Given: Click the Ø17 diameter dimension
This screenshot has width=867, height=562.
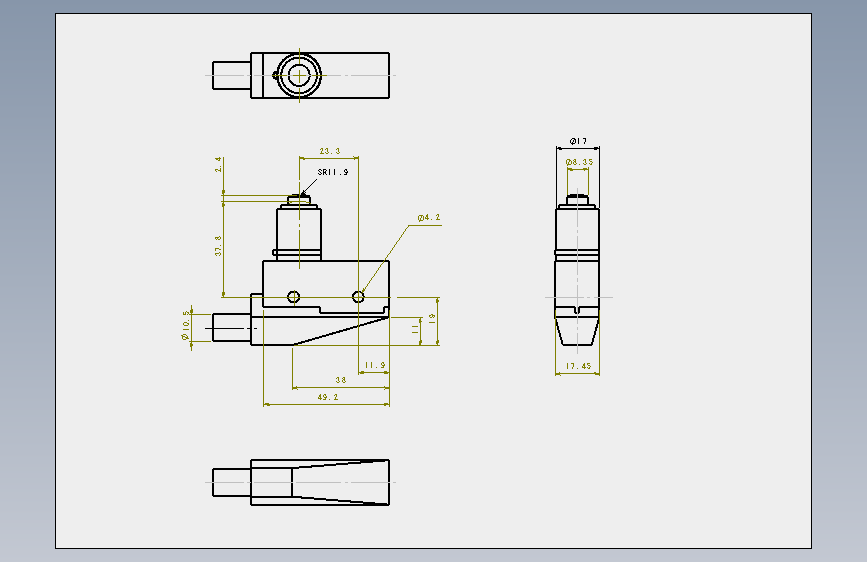Looking at the screenshot, I should [578, 141].
